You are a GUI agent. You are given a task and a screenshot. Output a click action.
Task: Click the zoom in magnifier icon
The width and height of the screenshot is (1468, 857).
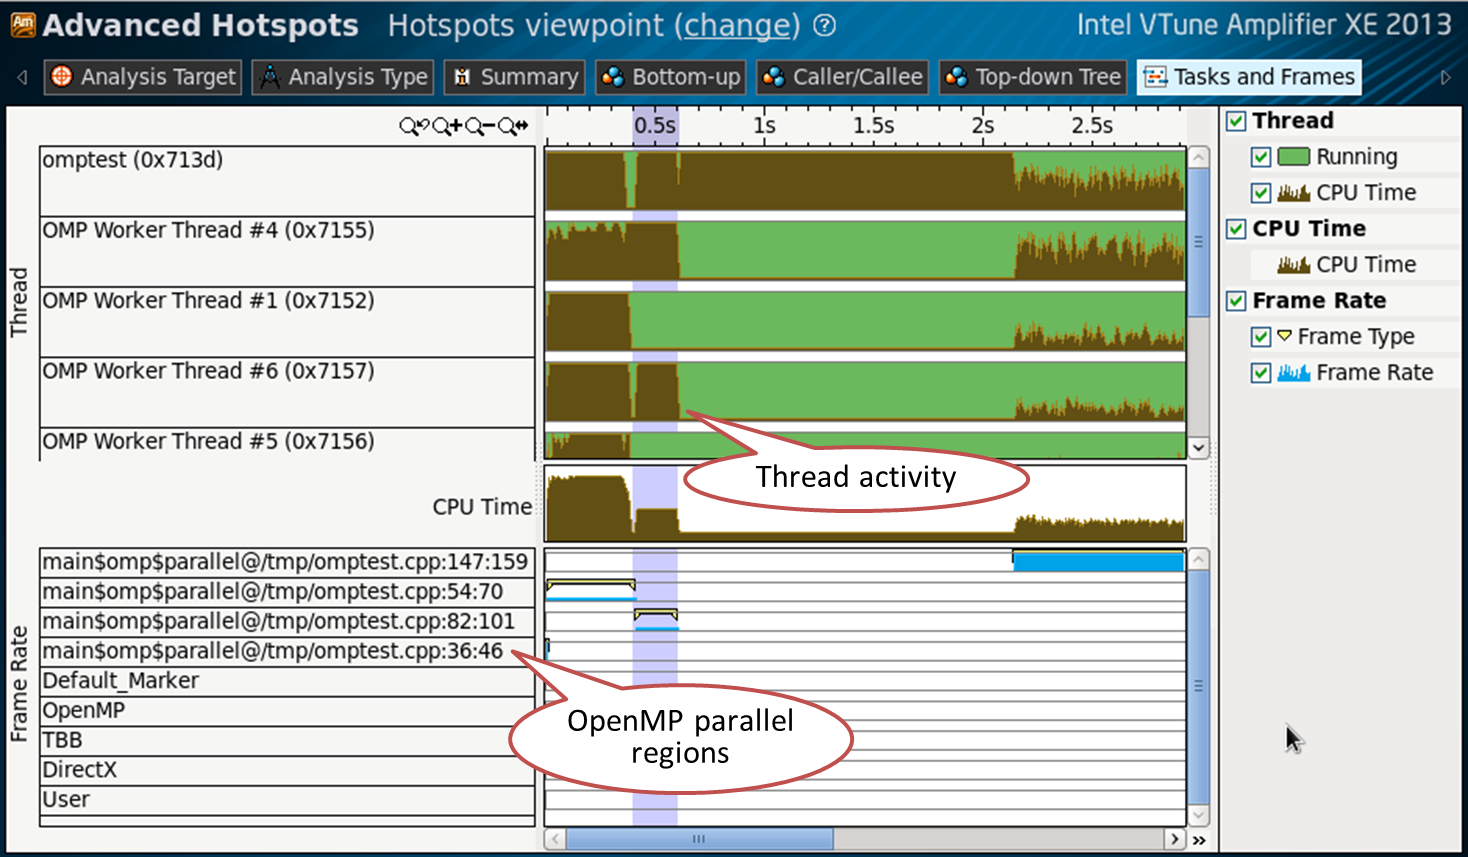click(446, 126)
